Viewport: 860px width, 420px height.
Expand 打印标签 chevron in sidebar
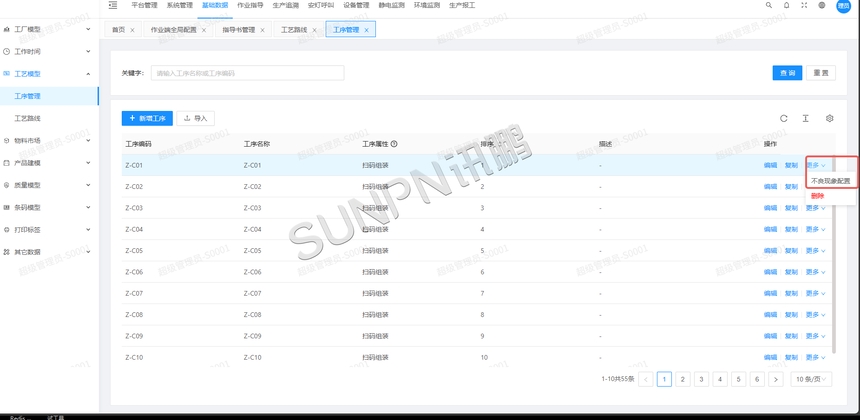[x=88, y=230]
